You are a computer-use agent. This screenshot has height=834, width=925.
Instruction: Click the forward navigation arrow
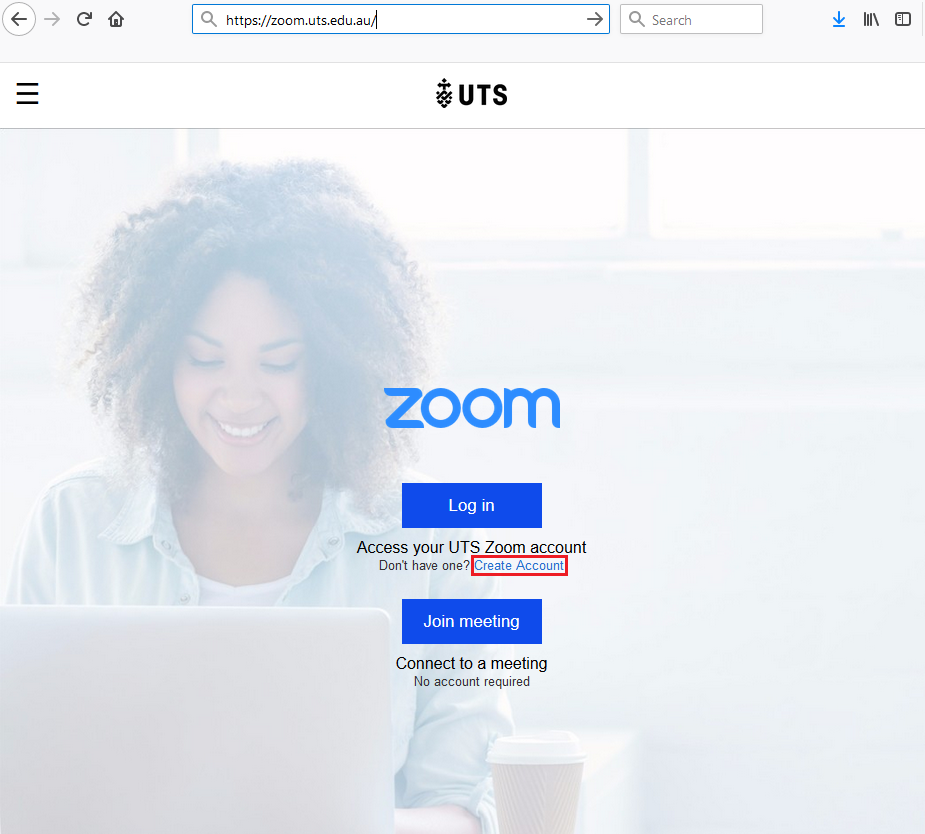click(x=53, y=19)
